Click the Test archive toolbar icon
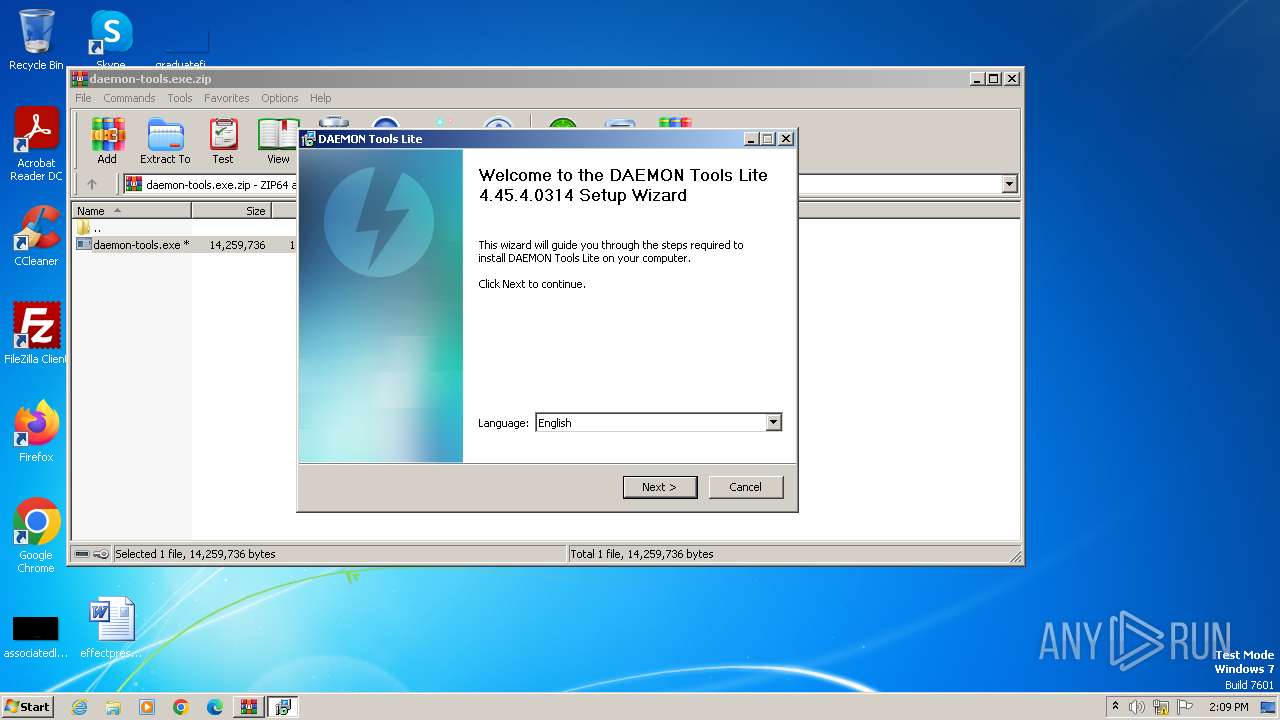The height and width of the screenshot is (720, 1280). pos(223,141)
